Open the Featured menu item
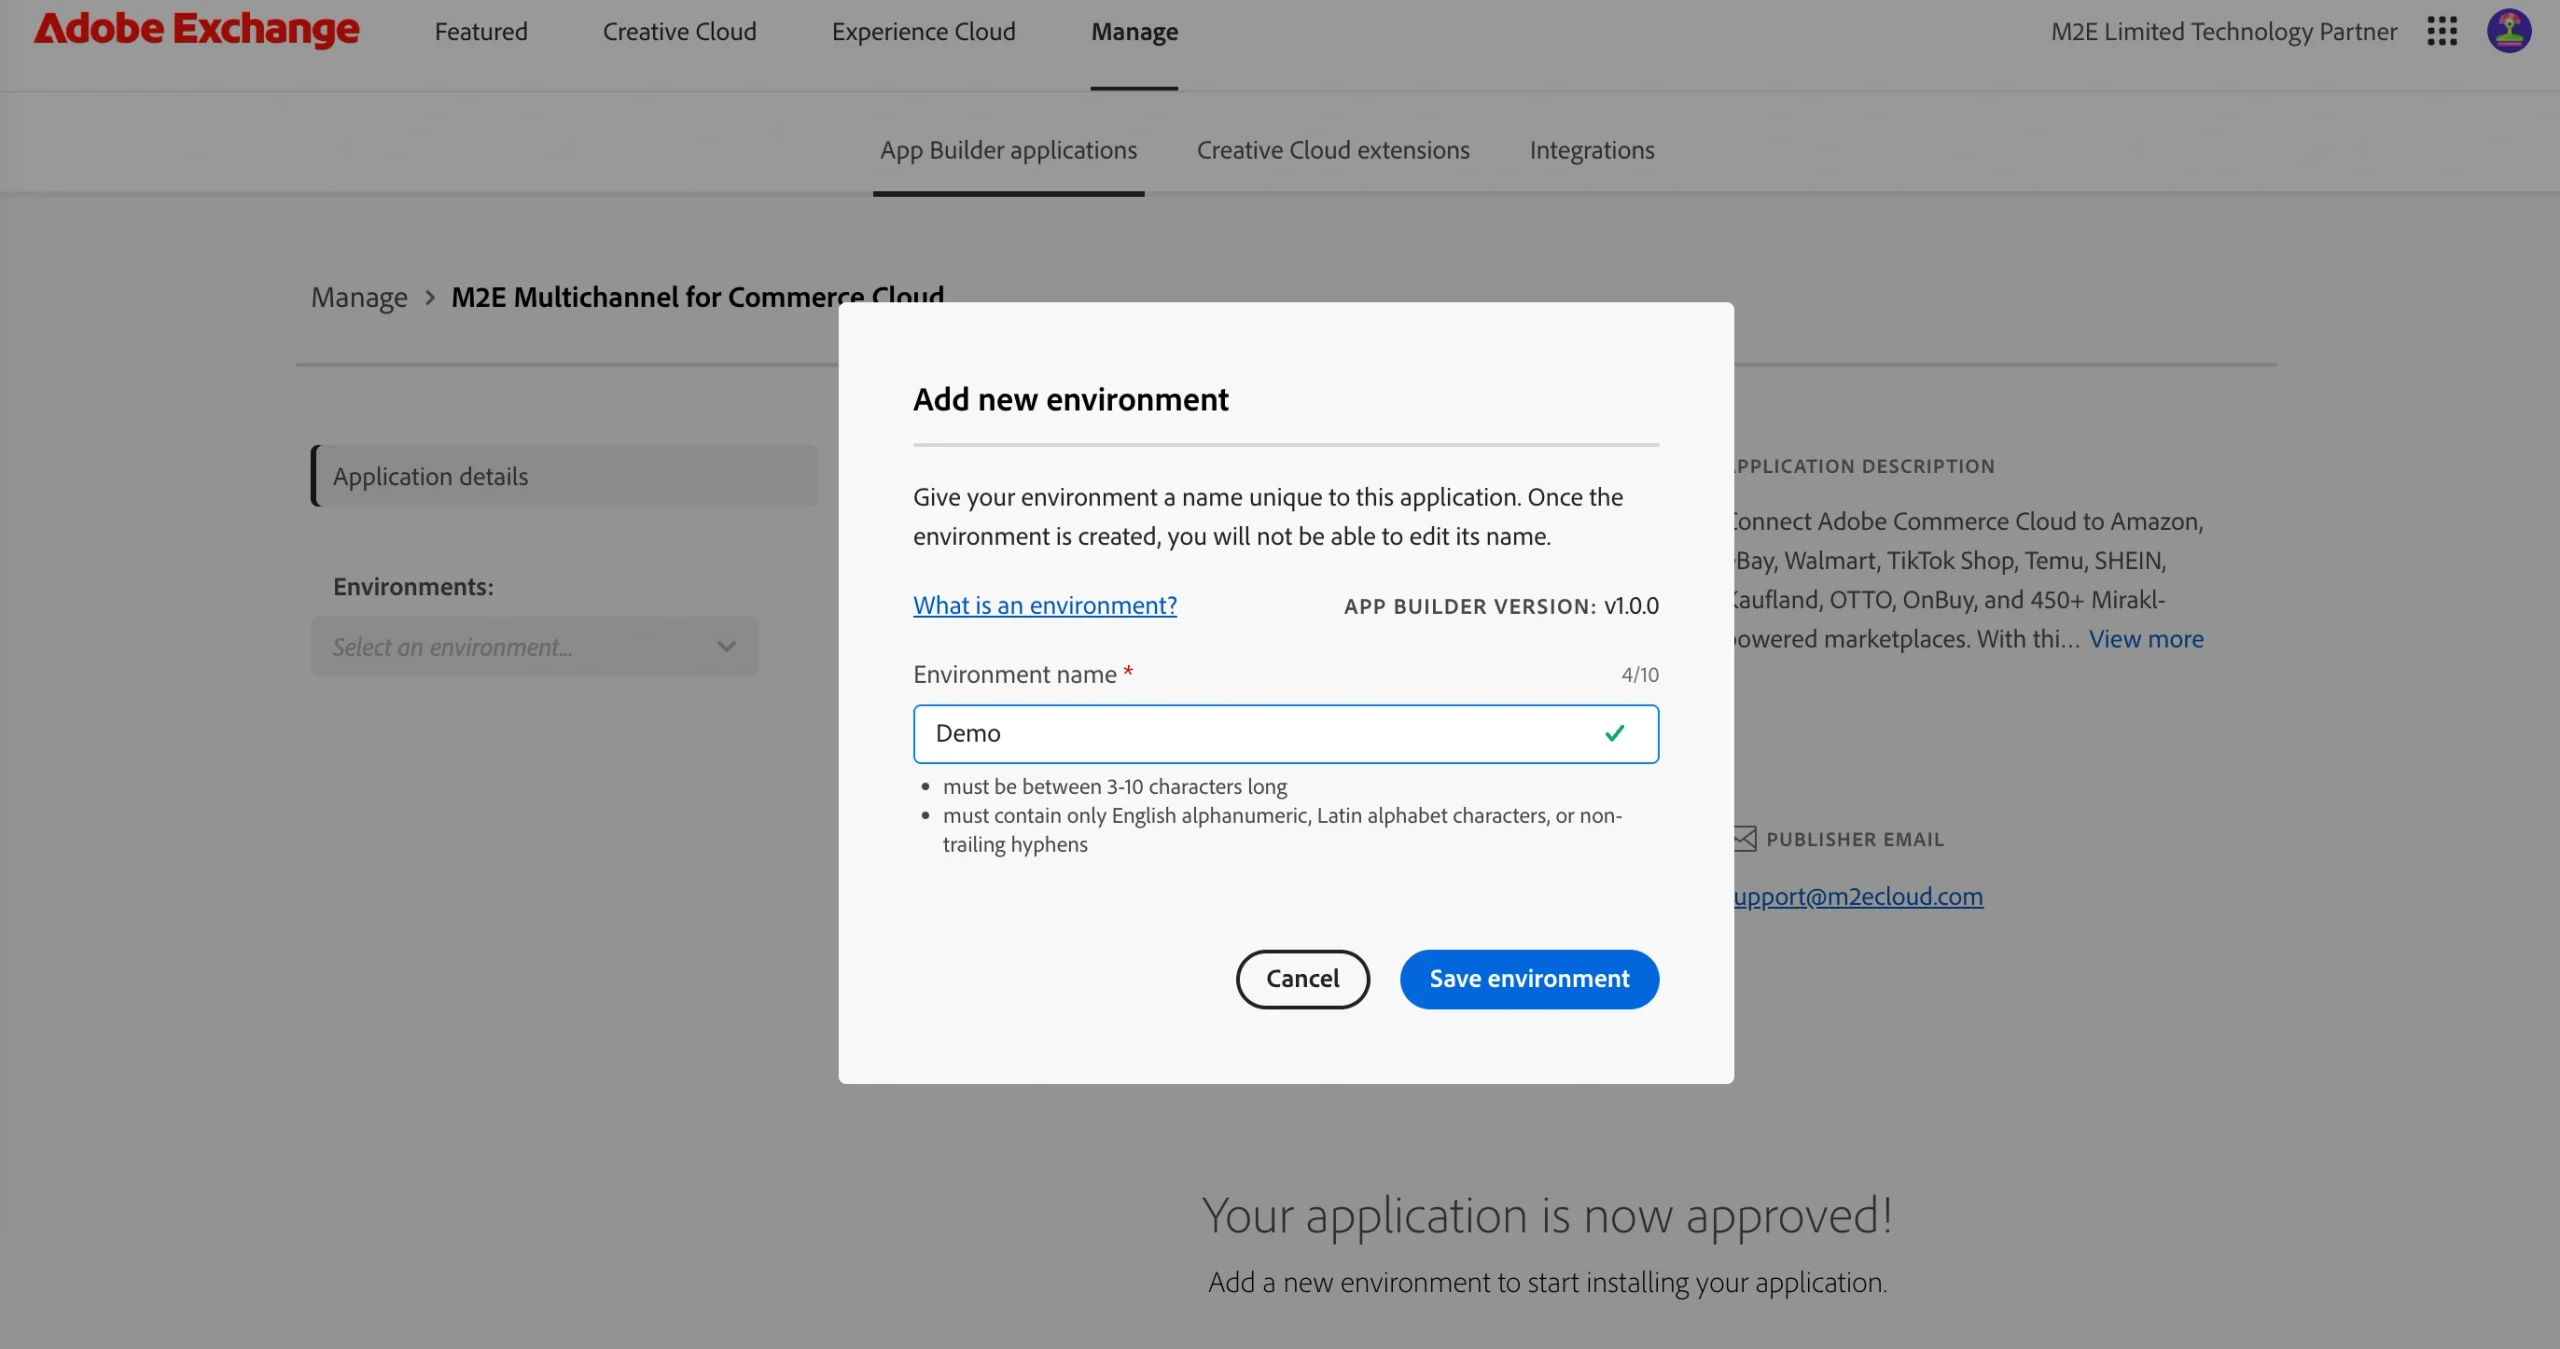Image resolution: width=2560 pixels, height=1349 pixels. point(481,32)
